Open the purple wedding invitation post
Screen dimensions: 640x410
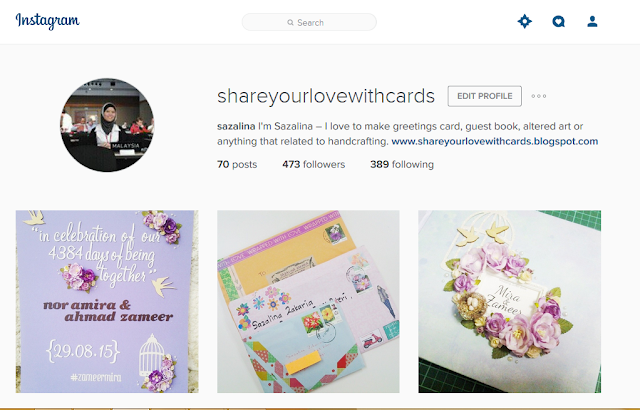coord(107,301)
